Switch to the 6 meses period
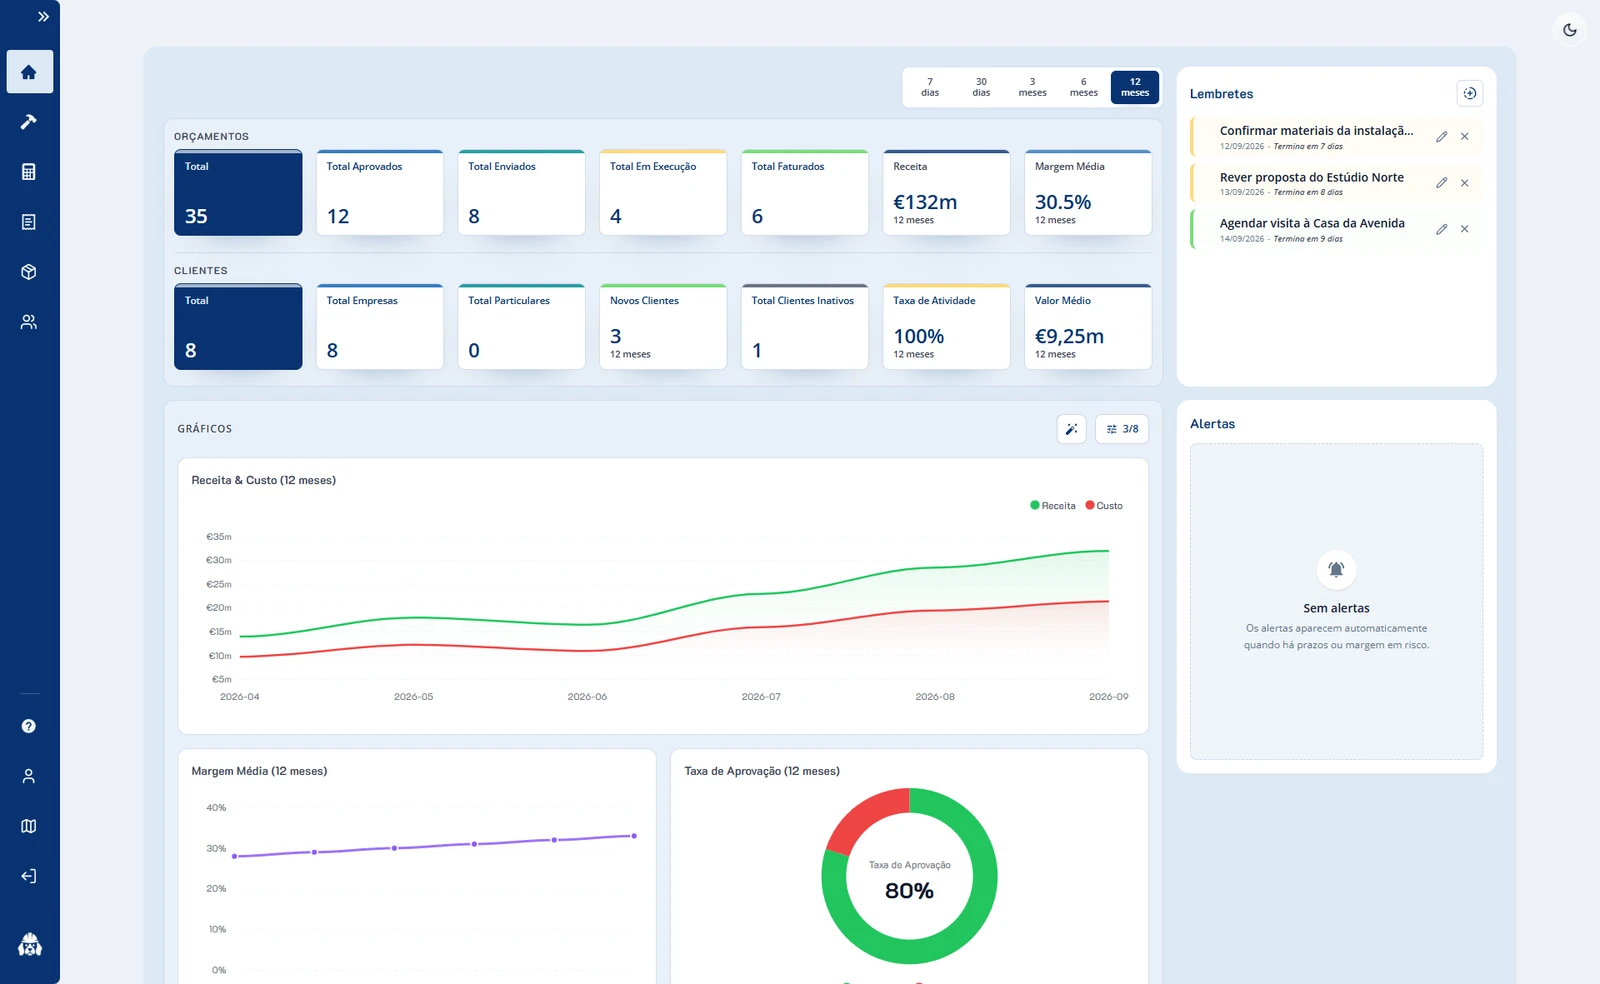 click(1084, 87)
